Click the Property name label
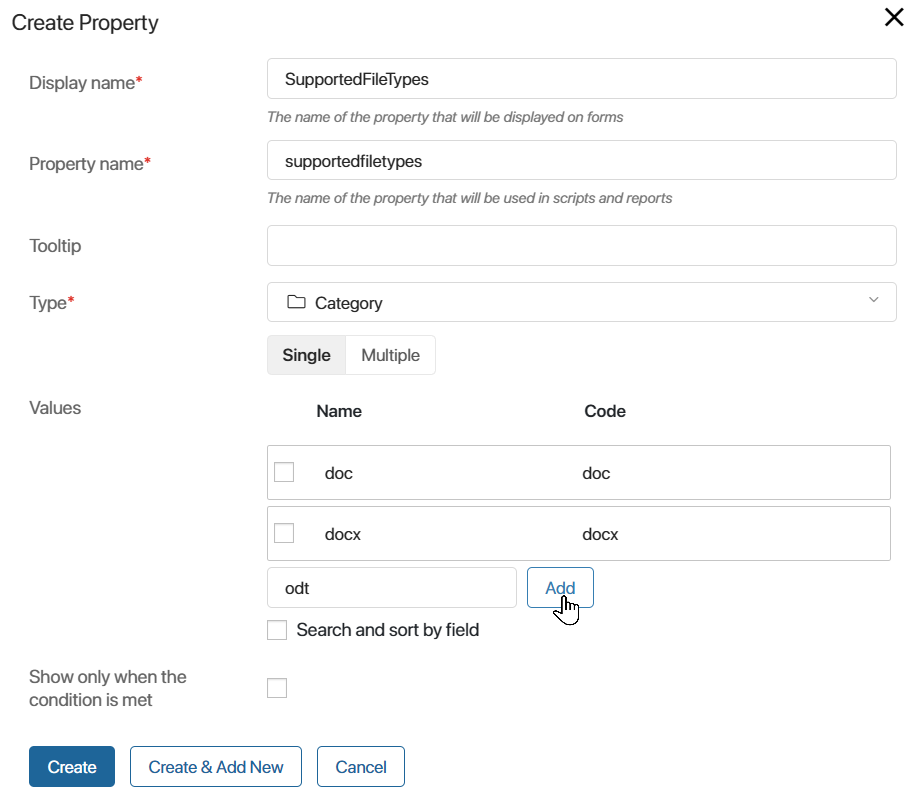 [x=90, y=163]
